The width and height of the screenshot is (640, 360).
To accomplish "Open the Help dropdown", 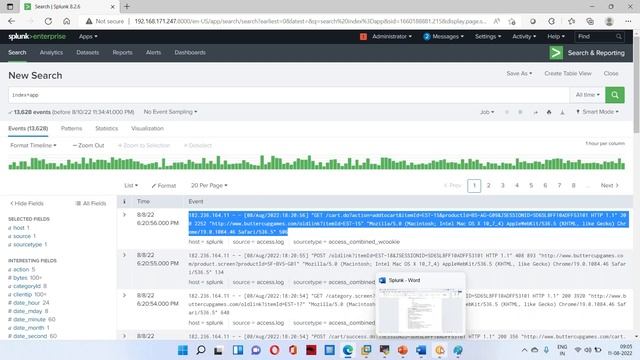I will [556, 37].
